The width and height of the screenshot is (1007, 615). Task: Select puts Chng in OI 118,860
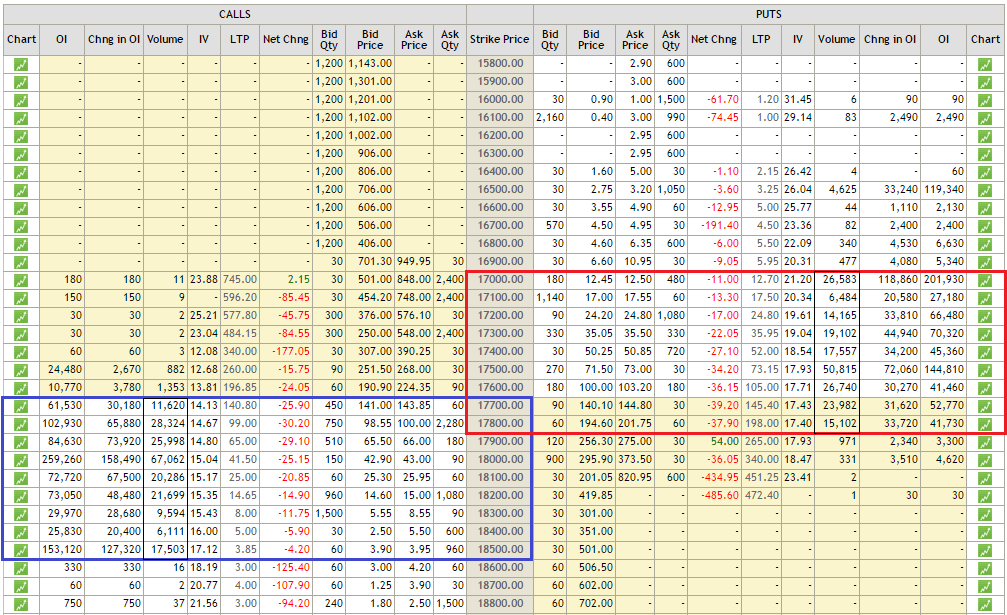pyautogui.click(x=897, y=279)
